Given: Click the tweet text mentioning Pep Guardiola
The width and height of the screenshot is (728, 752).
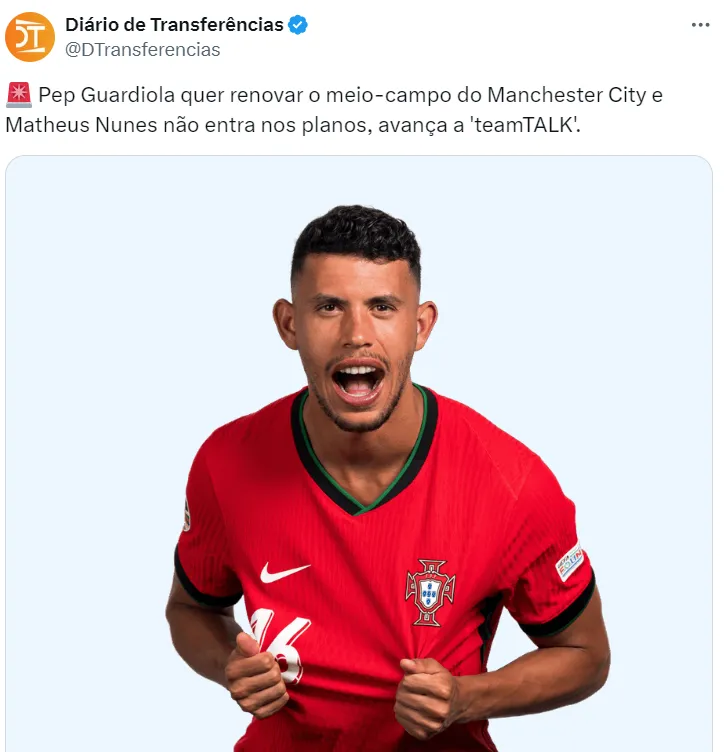Looking at the screenshot, I should [x=334, y=110].
